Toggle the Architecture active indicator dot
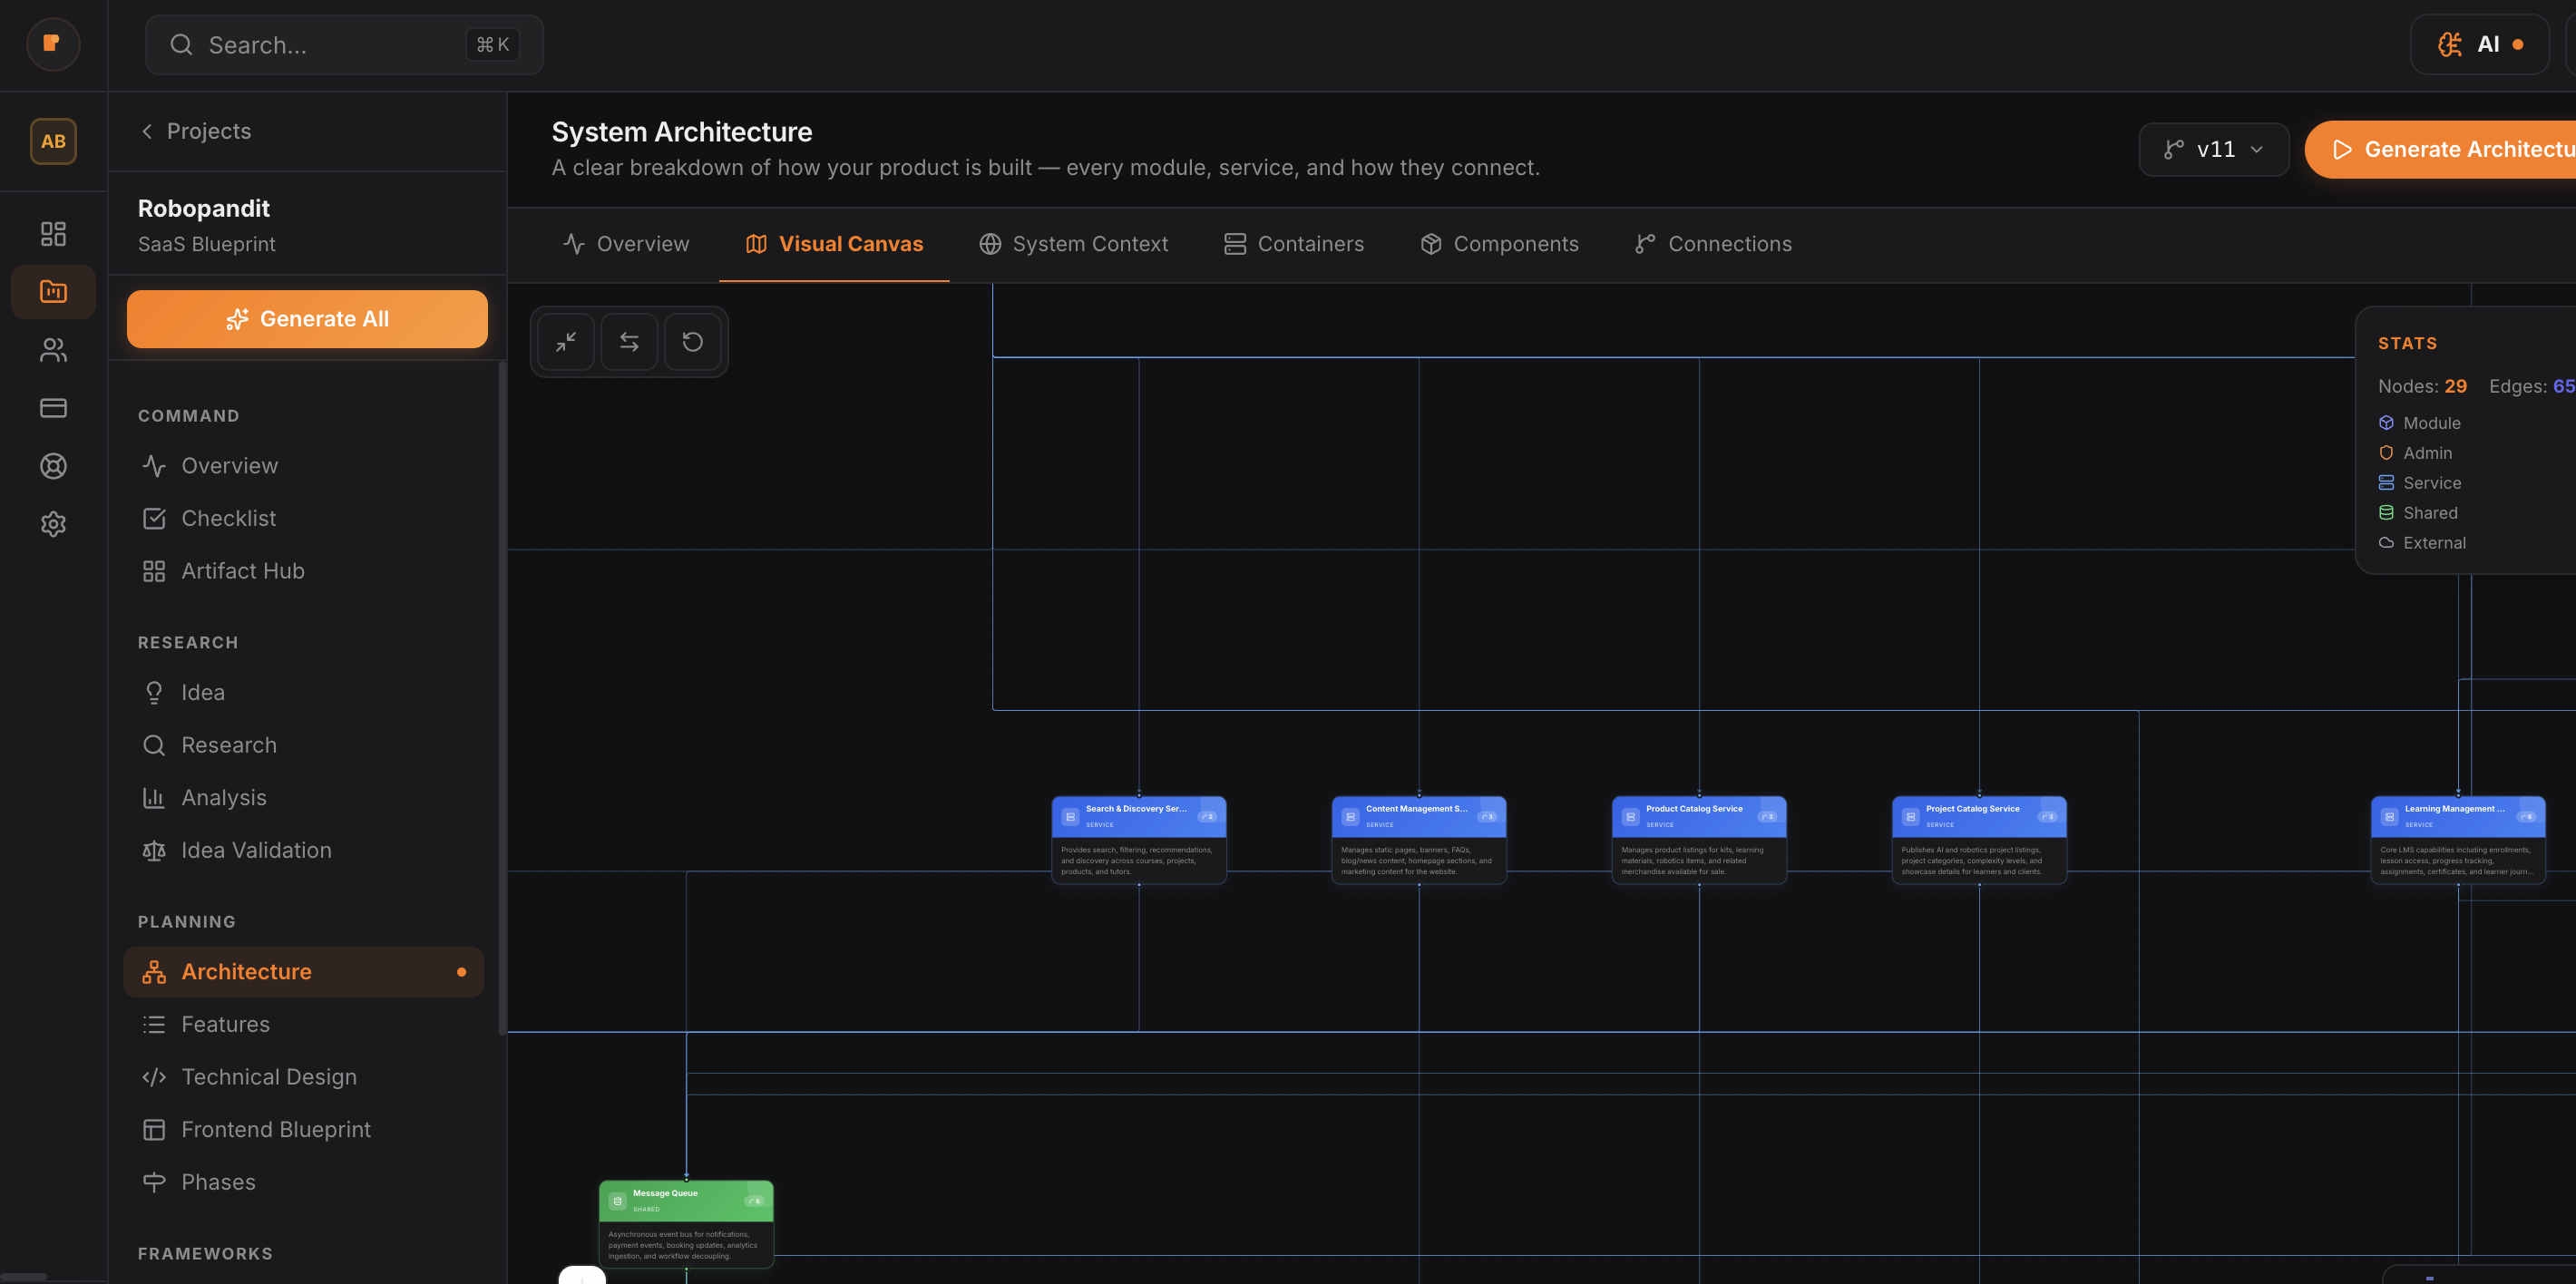This screenshot has height=1284, width=2576. [x=462, y=971]
